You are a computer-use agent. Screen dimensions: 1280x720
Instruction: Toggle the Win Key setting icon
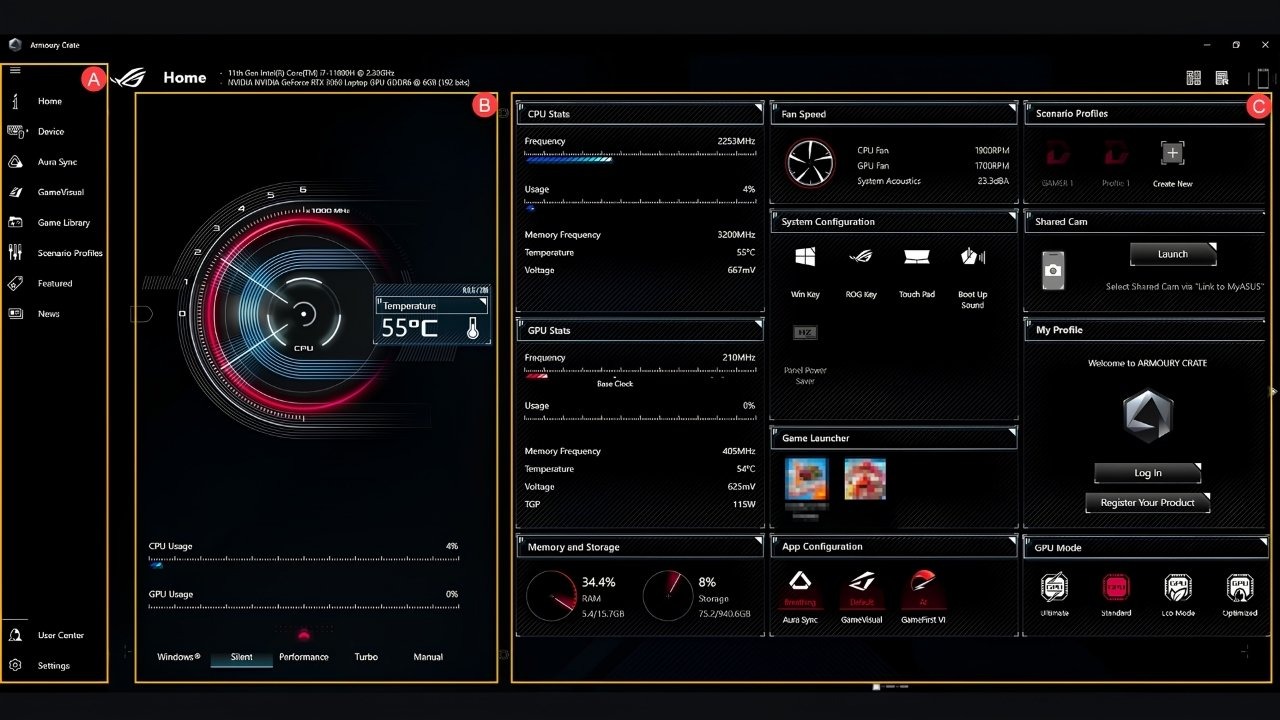(x=805, y=257)
